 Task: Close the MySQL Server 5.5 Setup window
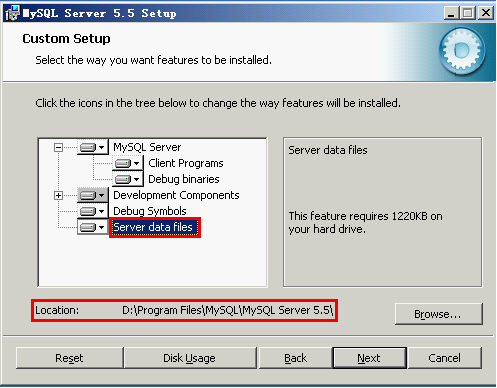pos(486,13)
